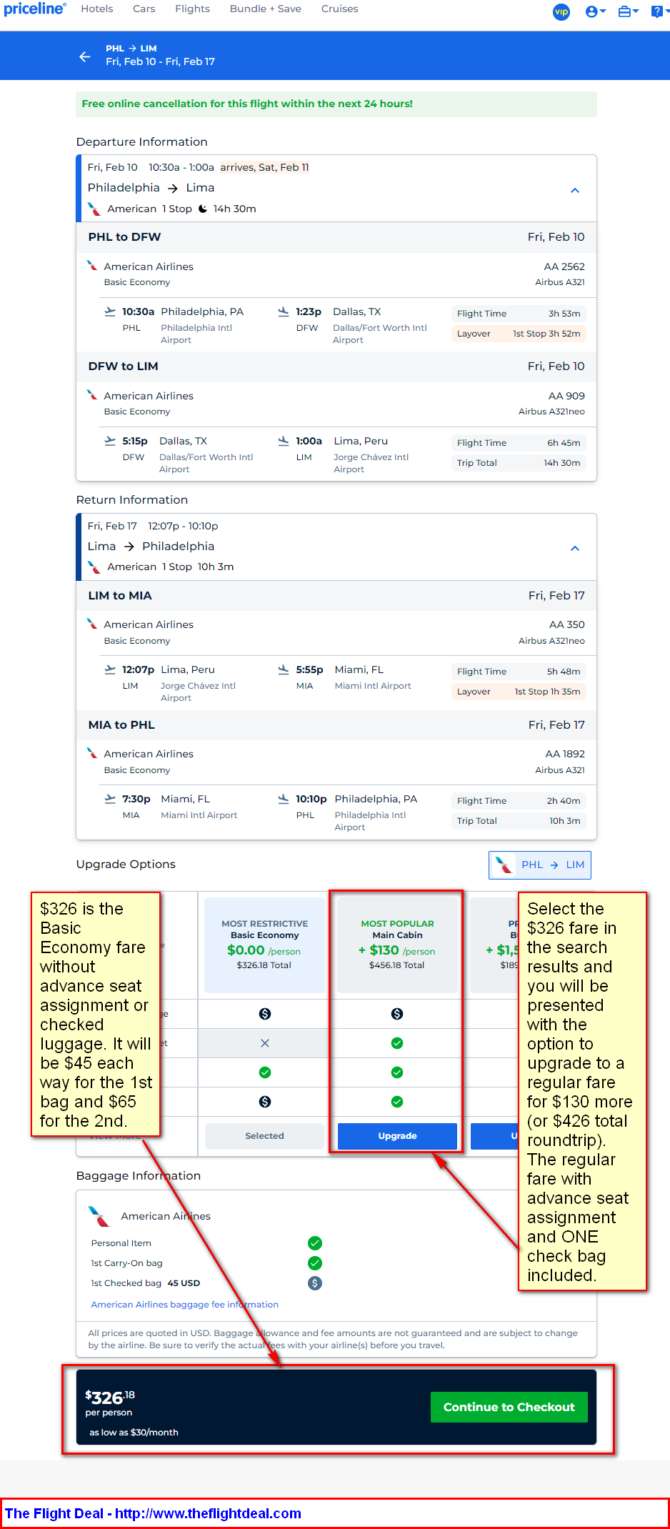Click the takeoff plane icon by 10:30a Philadelphia
This screenshot has width=670, height=1529.
point(110,312)
